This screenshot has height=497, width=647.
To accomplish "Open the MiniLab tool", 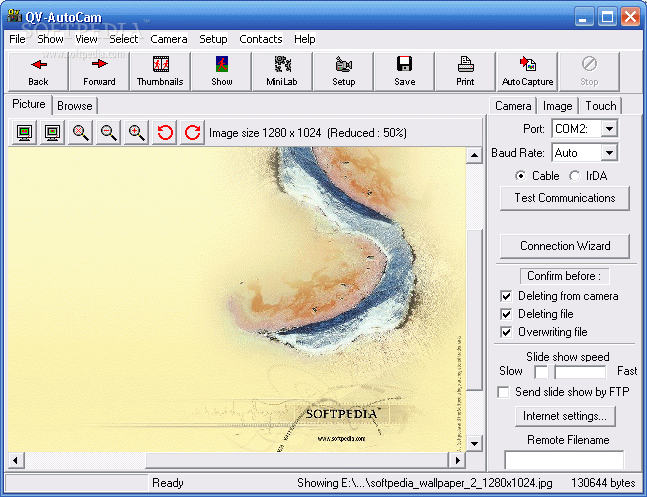I will pos(282,71).
